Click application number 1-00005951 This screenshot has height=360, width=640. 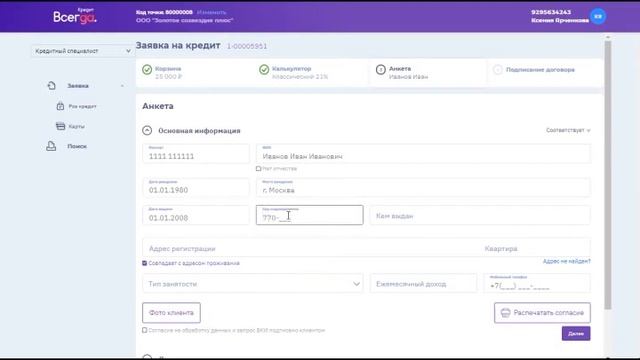coord(247,46)
